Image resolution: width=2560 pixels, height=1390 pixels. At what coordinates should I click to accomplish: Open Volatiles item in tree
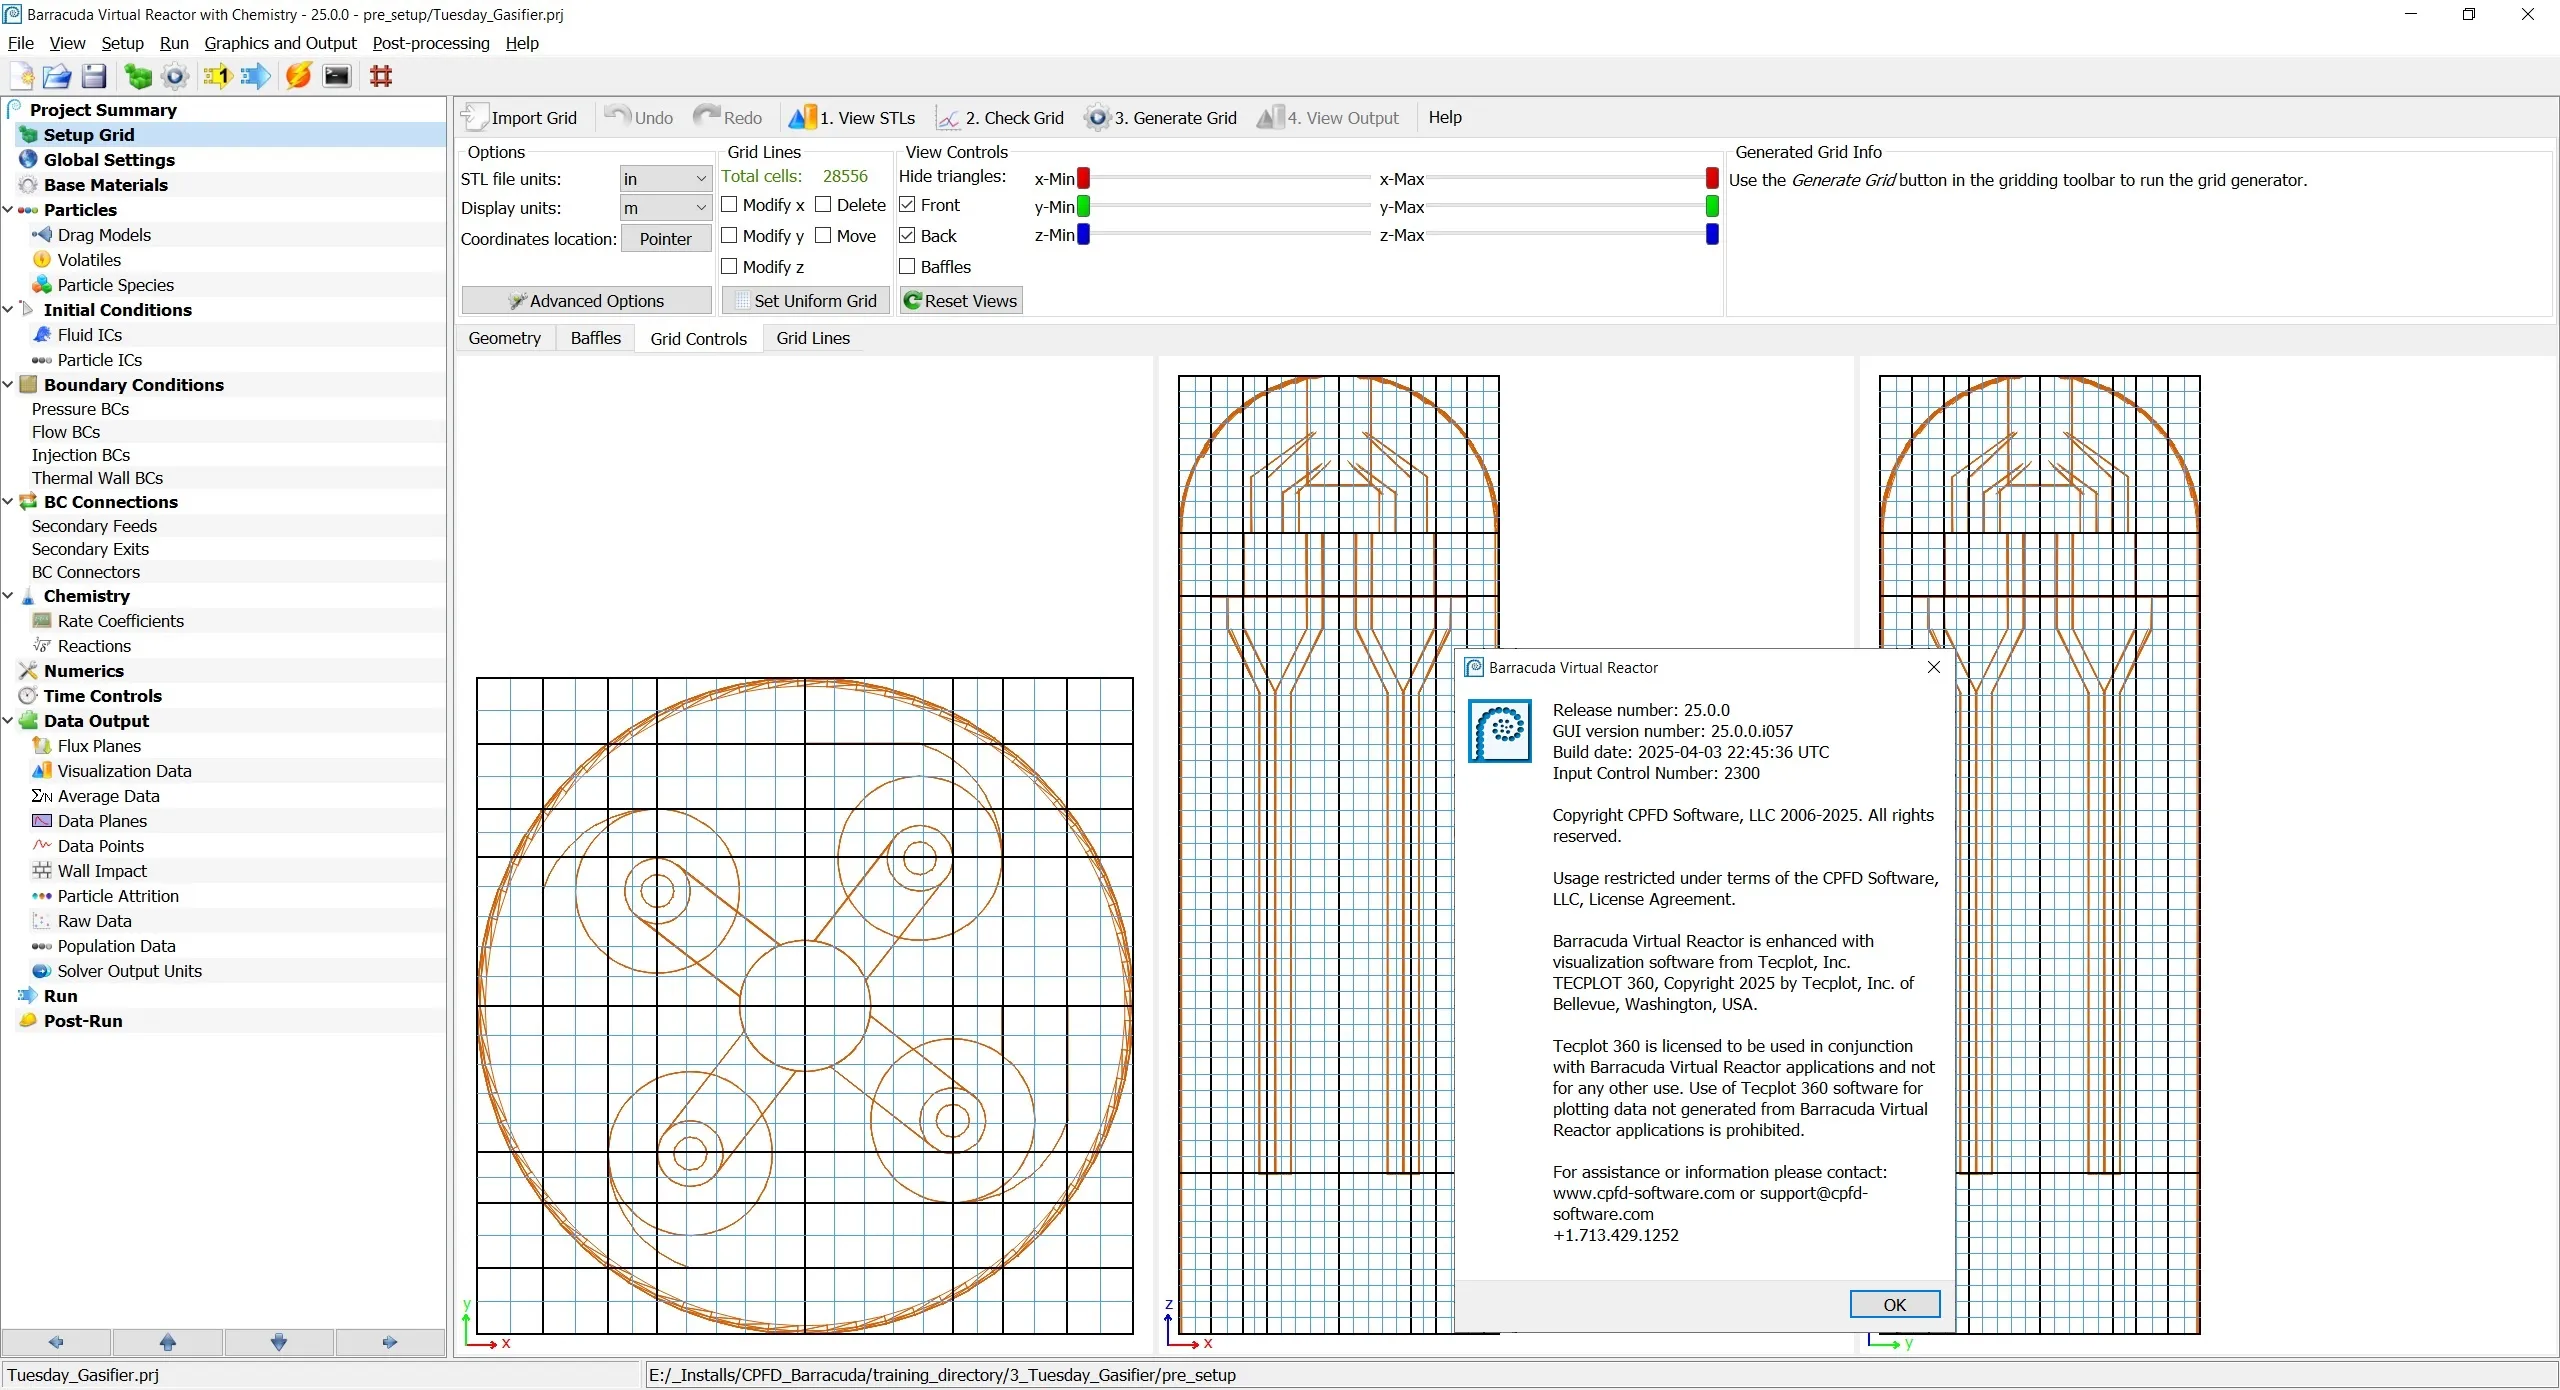(89, 260)
